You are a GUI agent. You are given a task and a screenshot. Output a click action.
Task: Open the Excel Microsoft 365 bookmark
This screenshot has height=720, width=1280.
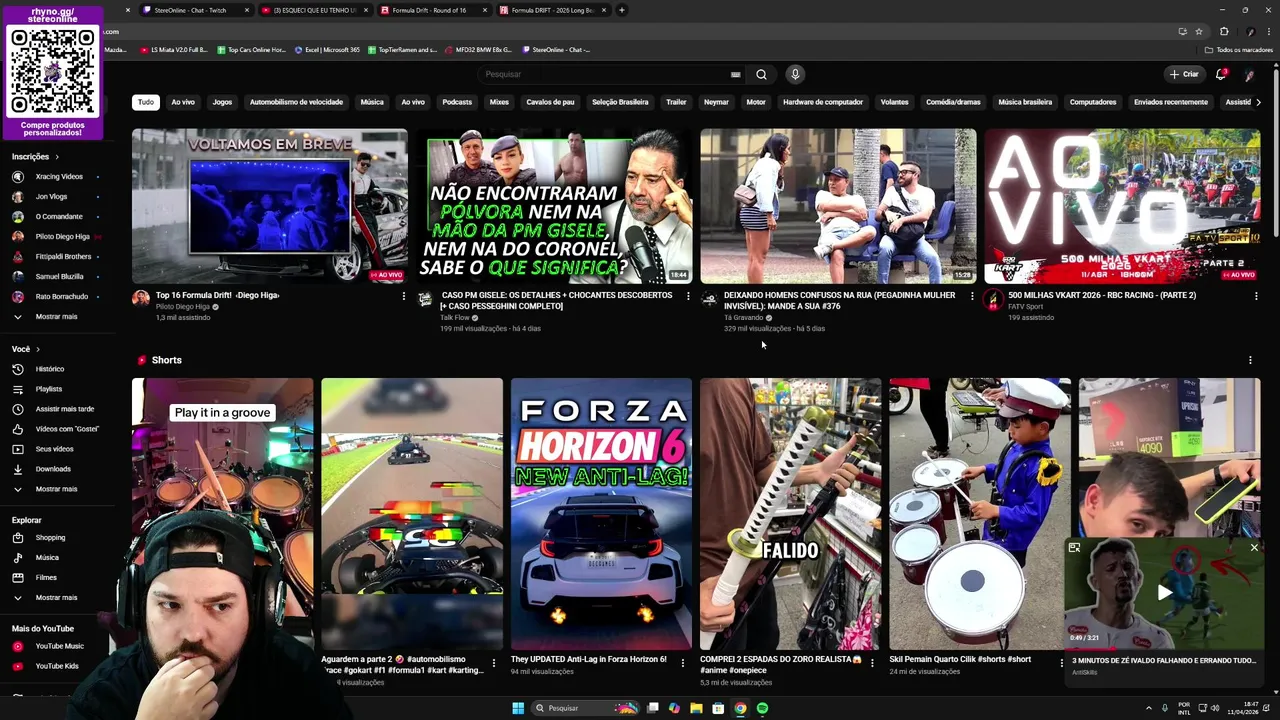tap(327, 50)
